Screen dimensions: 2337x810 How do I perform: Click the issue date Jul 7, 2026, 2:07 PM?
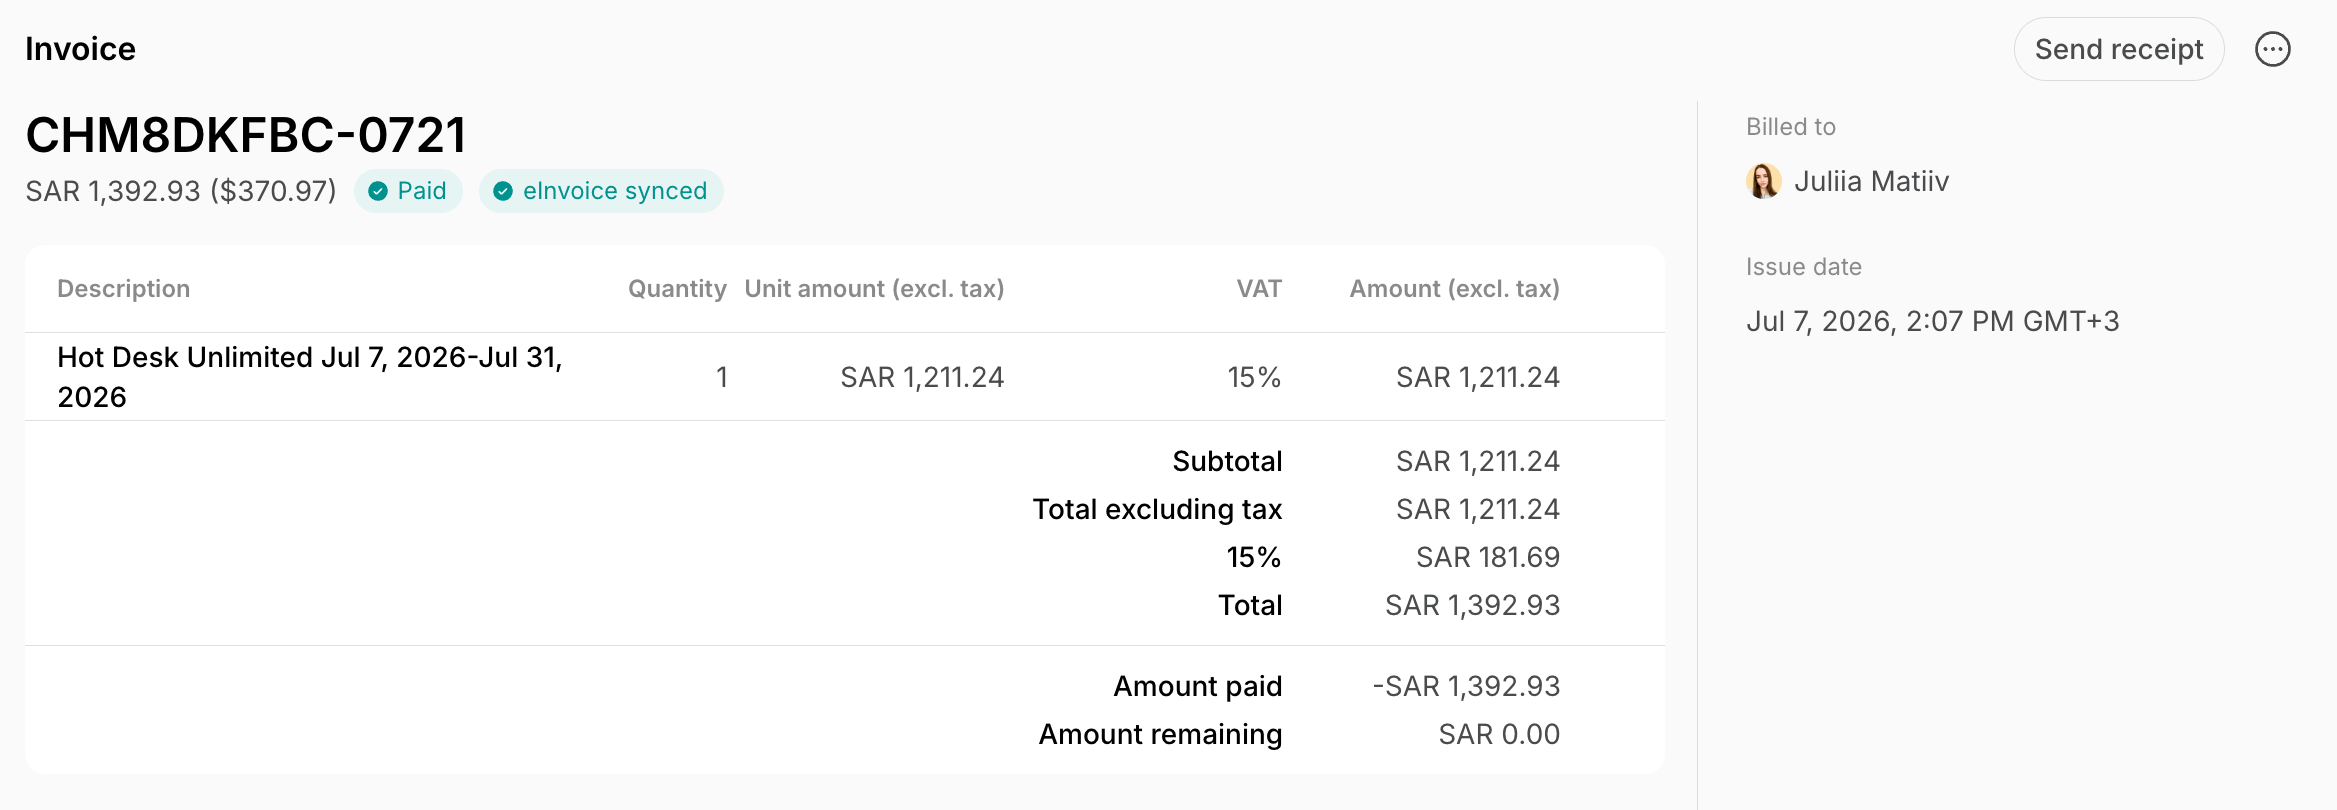(1932, 321)
